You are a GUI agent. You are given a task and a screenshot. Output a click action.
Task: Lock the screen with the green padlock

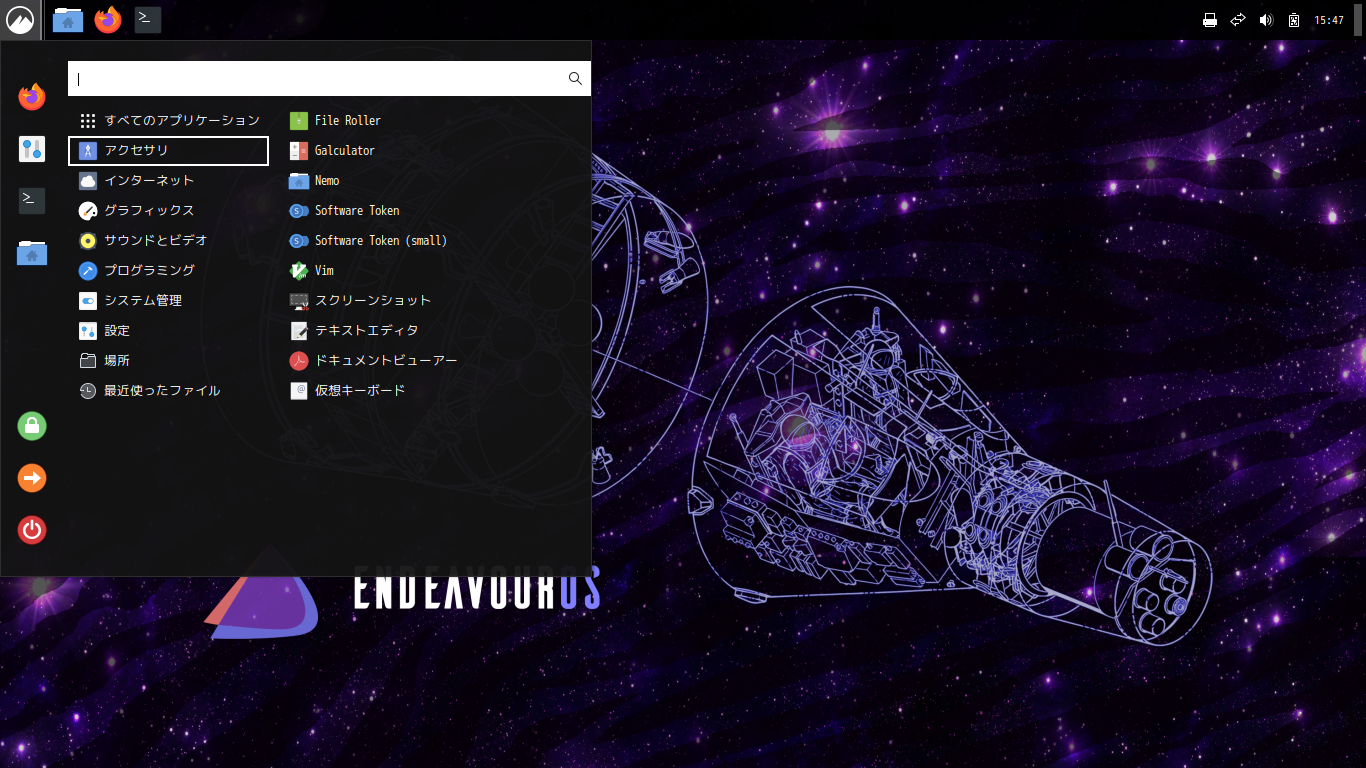coord(32,426)
